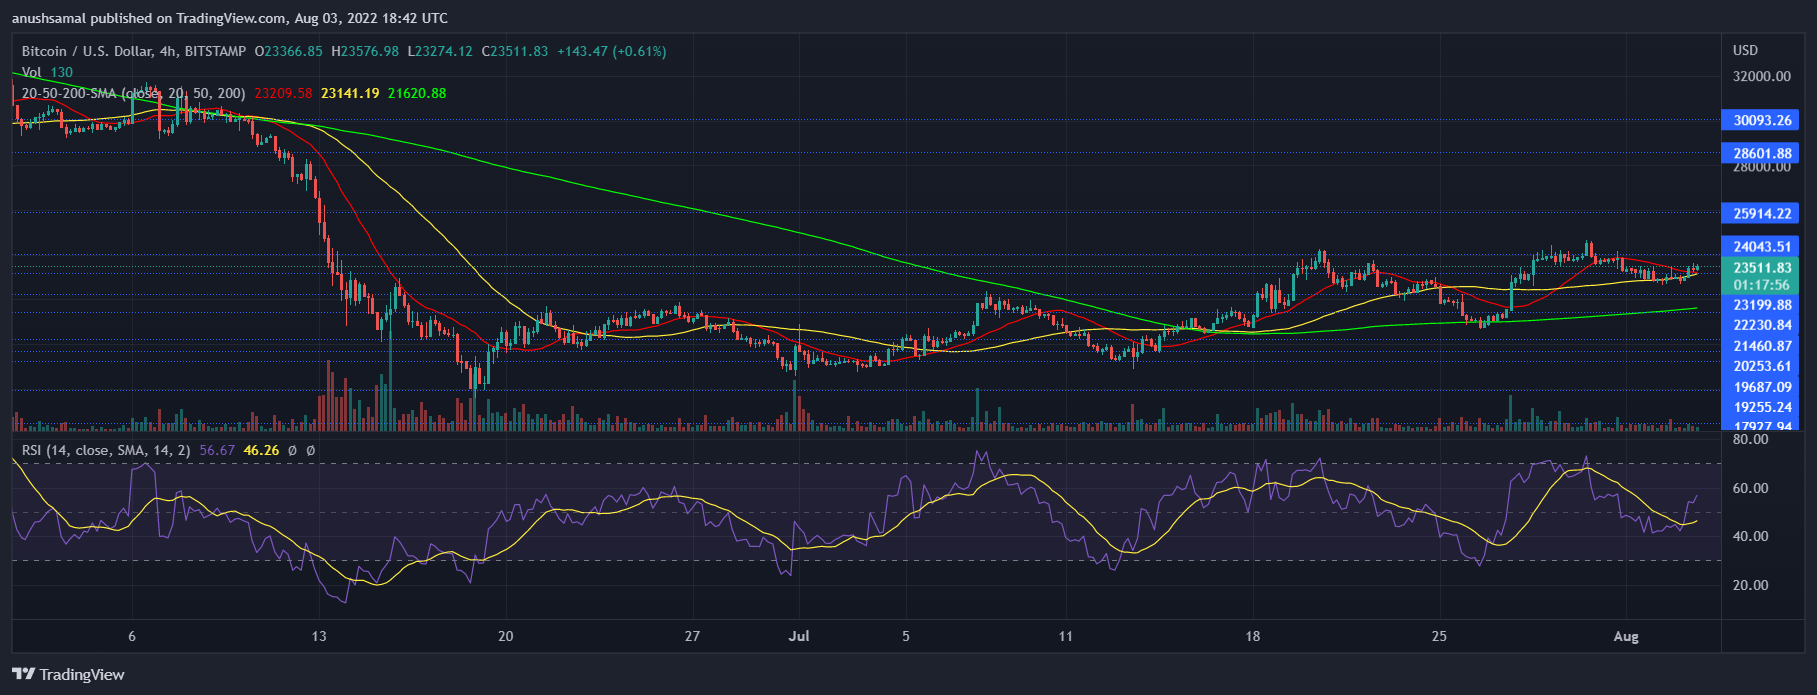Select the 25914.22 price level label
The image size is (1817, 695).
pyautogui.click(x=1762, y=213)
